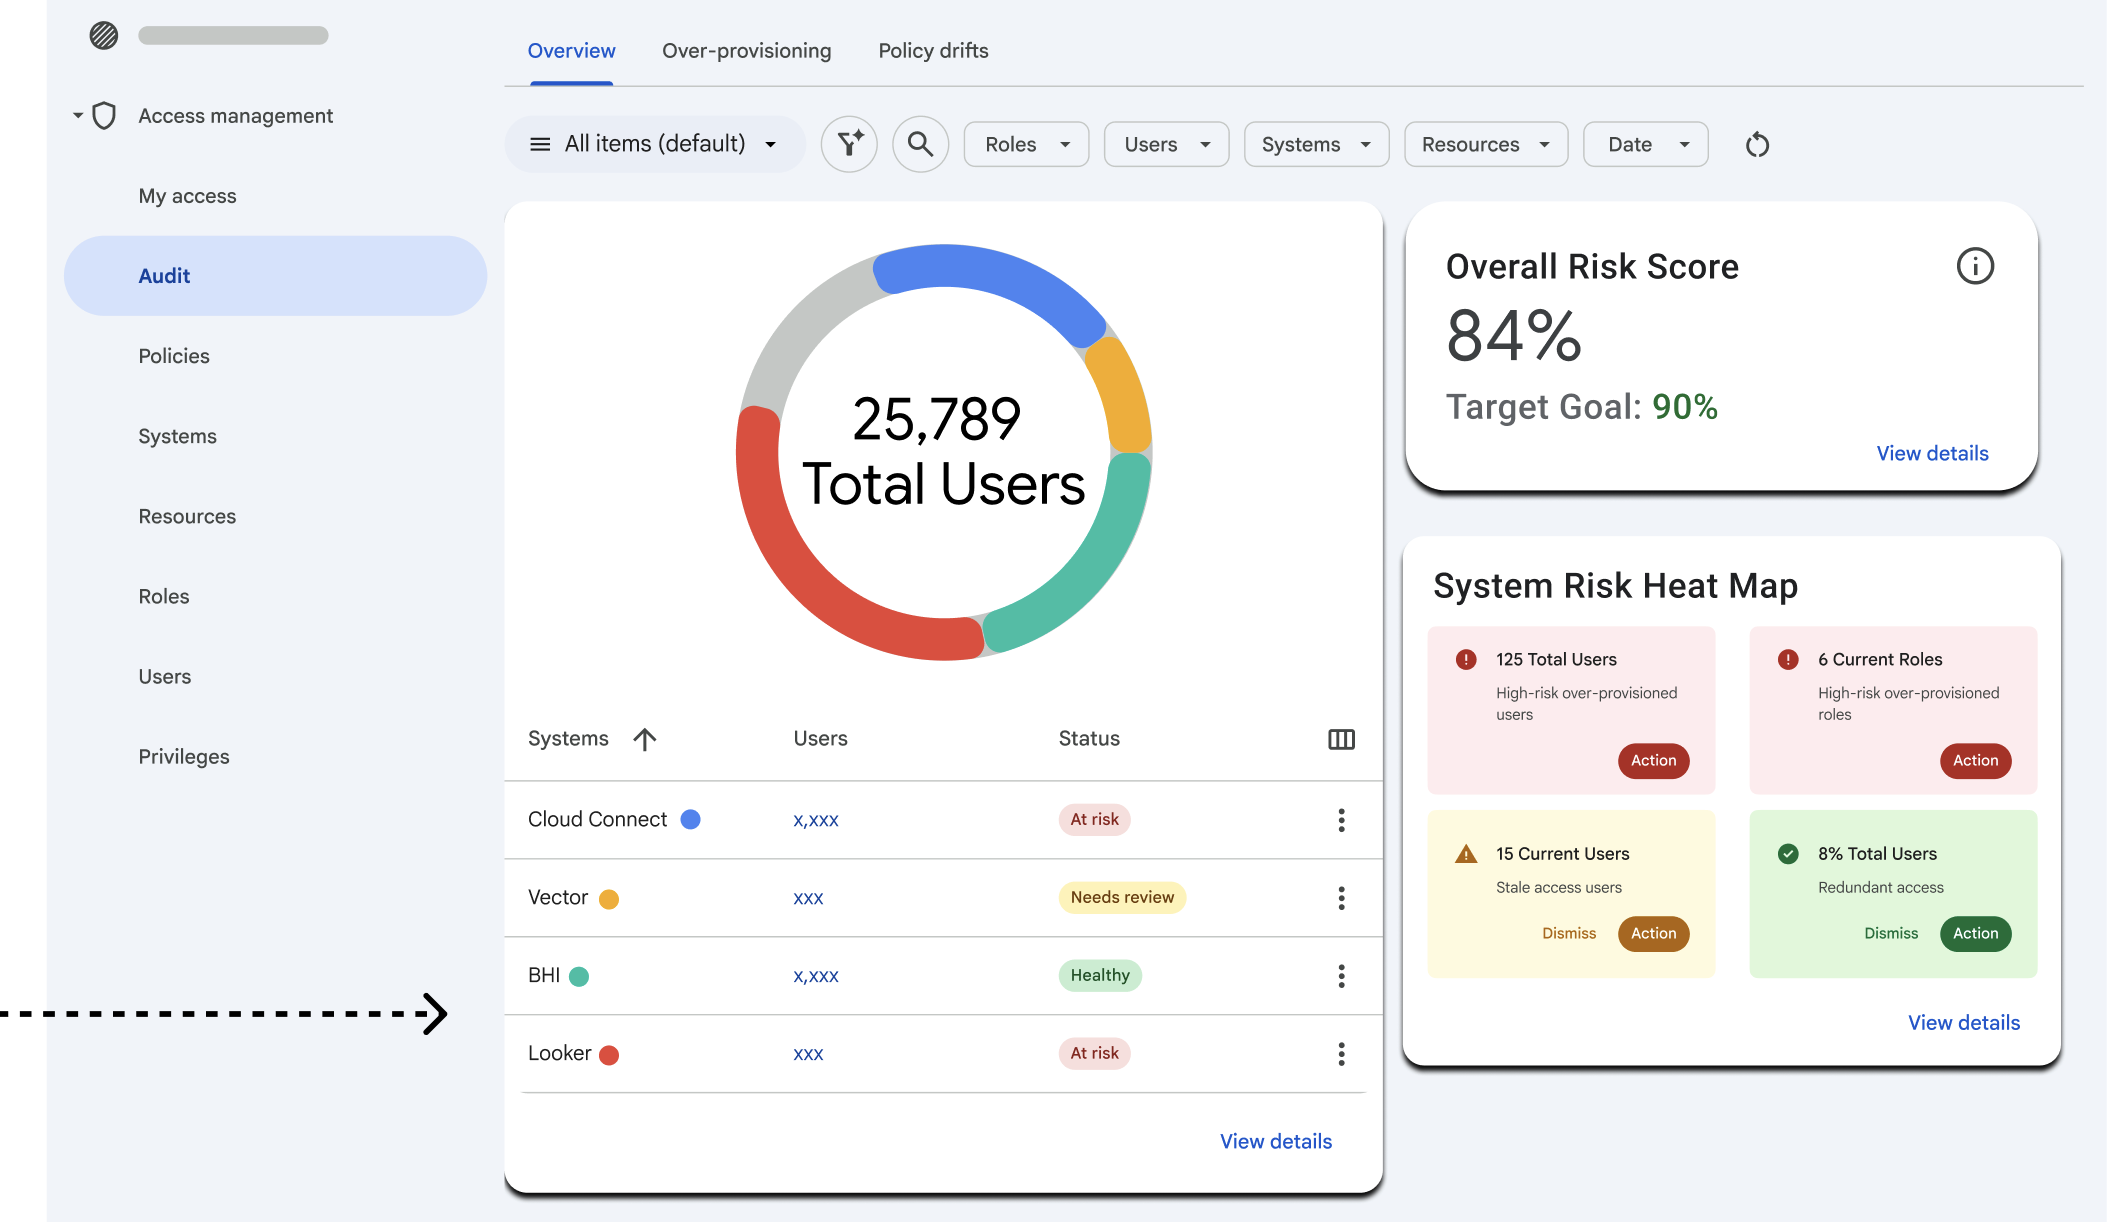
Task: Dismiss the Redundant access card
Action: point(1891,933)
